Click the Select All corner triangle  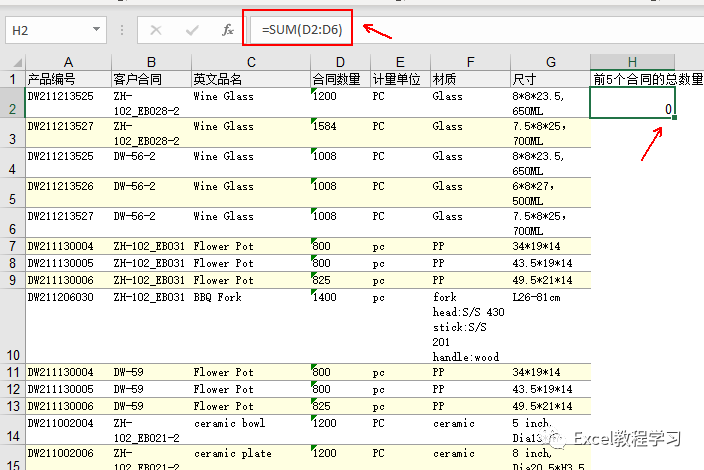18,62
